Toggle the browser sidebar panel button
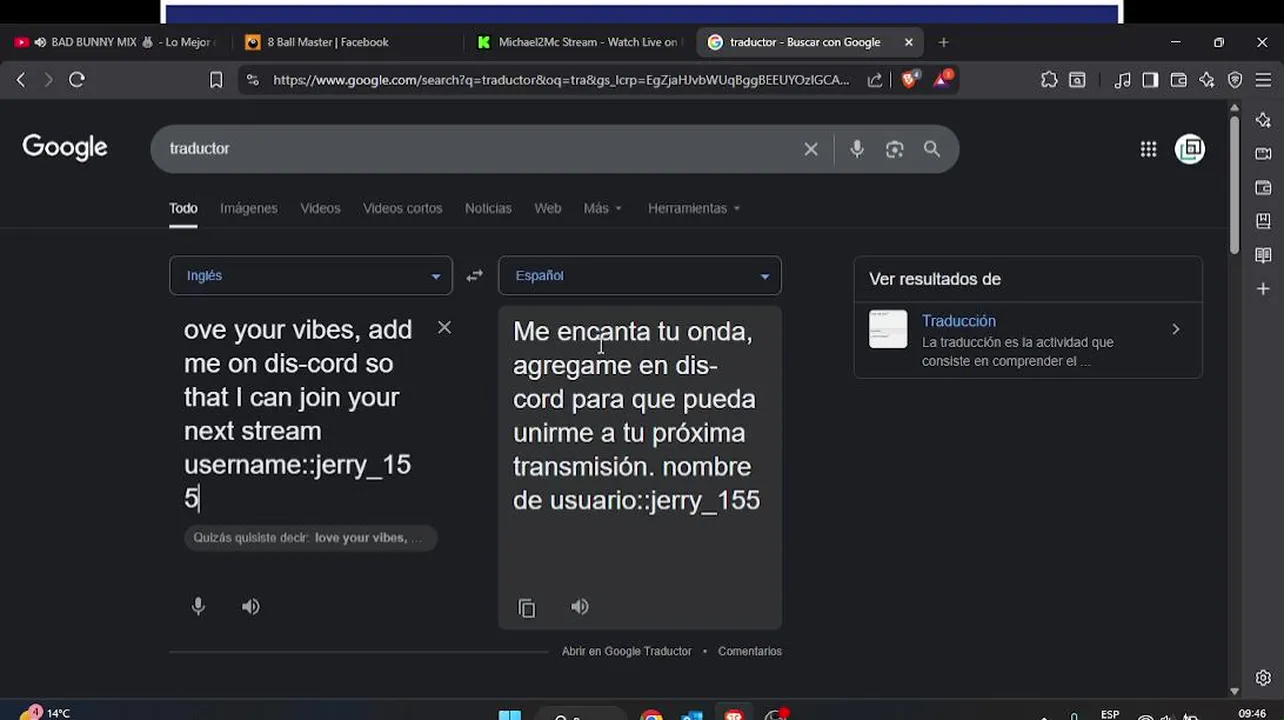This screenshot has height=720, width=1284. tap(1150, 80)
